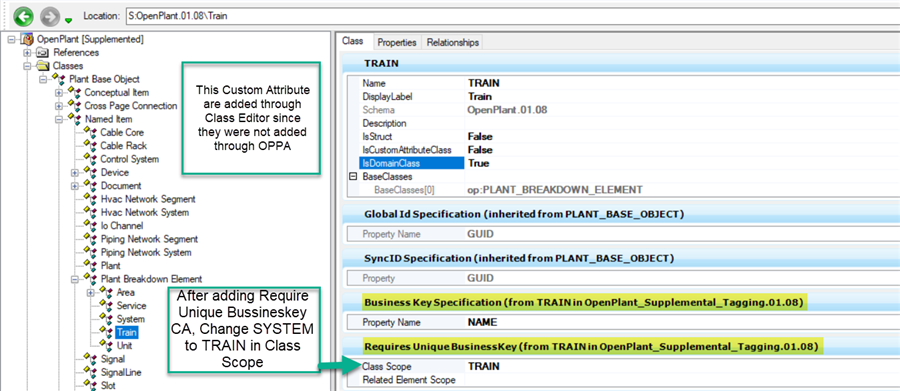Switch to the Properties tab
The height and width of the screenshot is (391, 900).
[x=397, y=42]
